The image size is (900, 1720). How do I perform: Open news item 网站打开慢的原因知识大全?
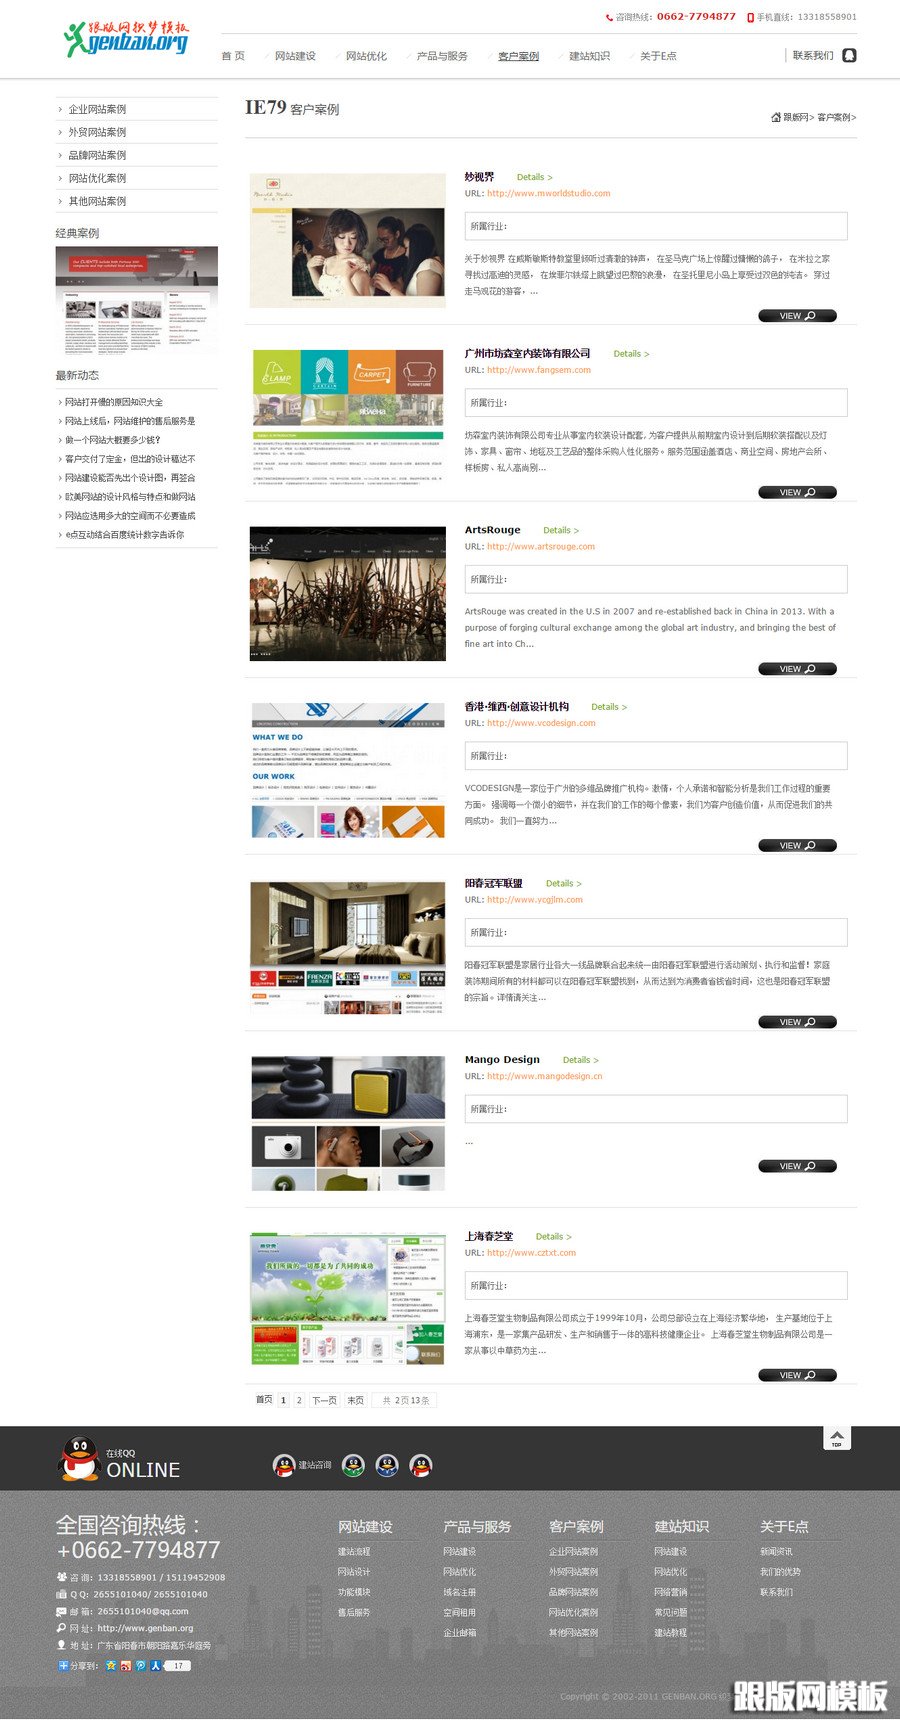tap(113, 402)
